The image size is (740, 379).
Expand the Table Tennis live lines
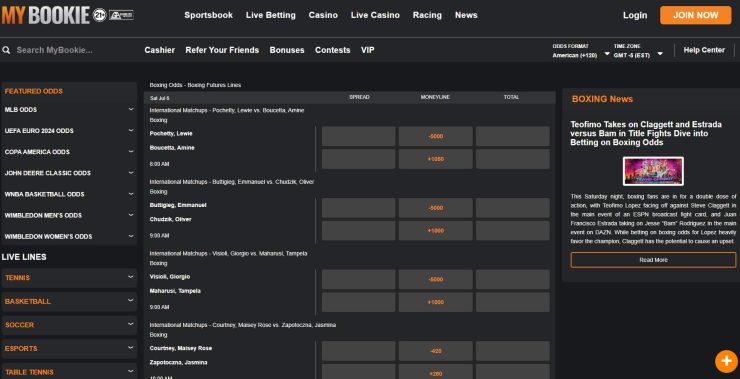(69, 371)
